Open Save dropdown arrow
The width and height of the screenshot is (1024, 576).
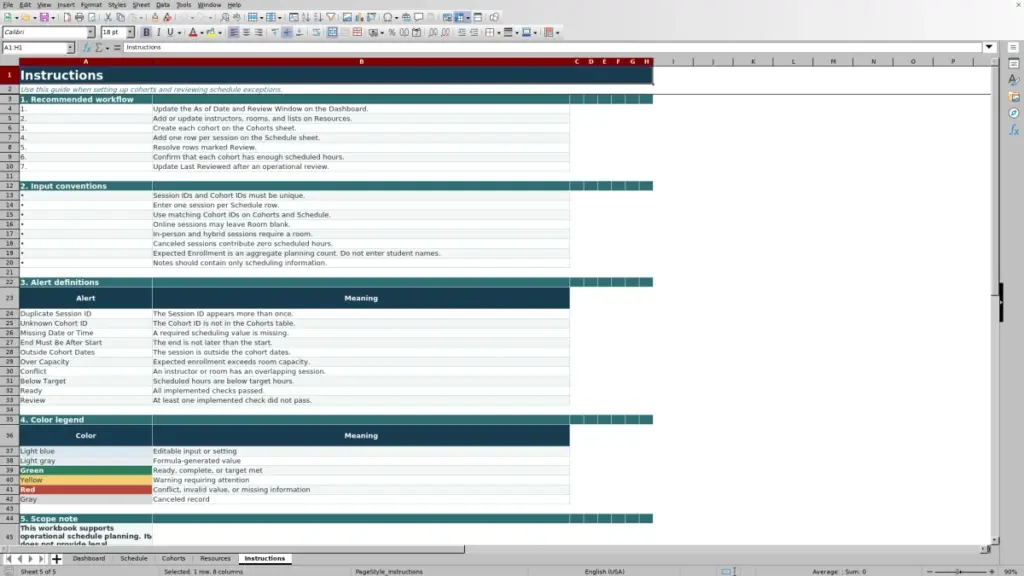click(53, 18)
